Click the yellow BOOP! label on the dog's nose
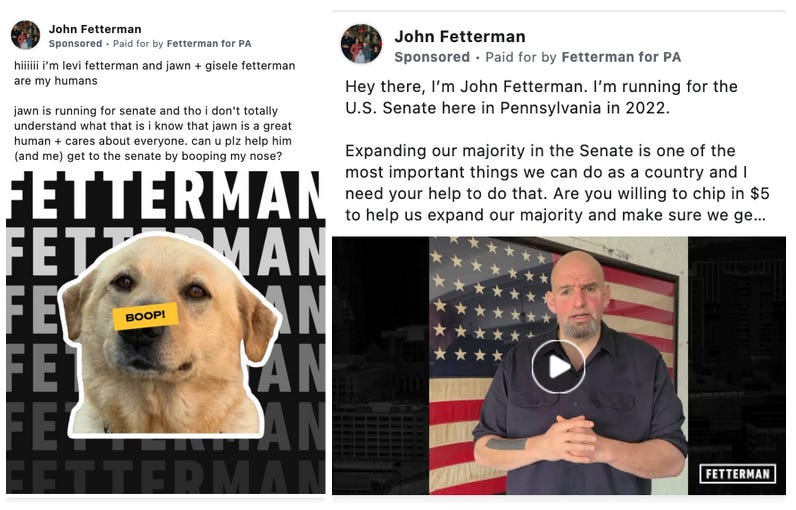The height and width of the screenshot is (510, 796). pyautogui.click(x=146, y=316)
